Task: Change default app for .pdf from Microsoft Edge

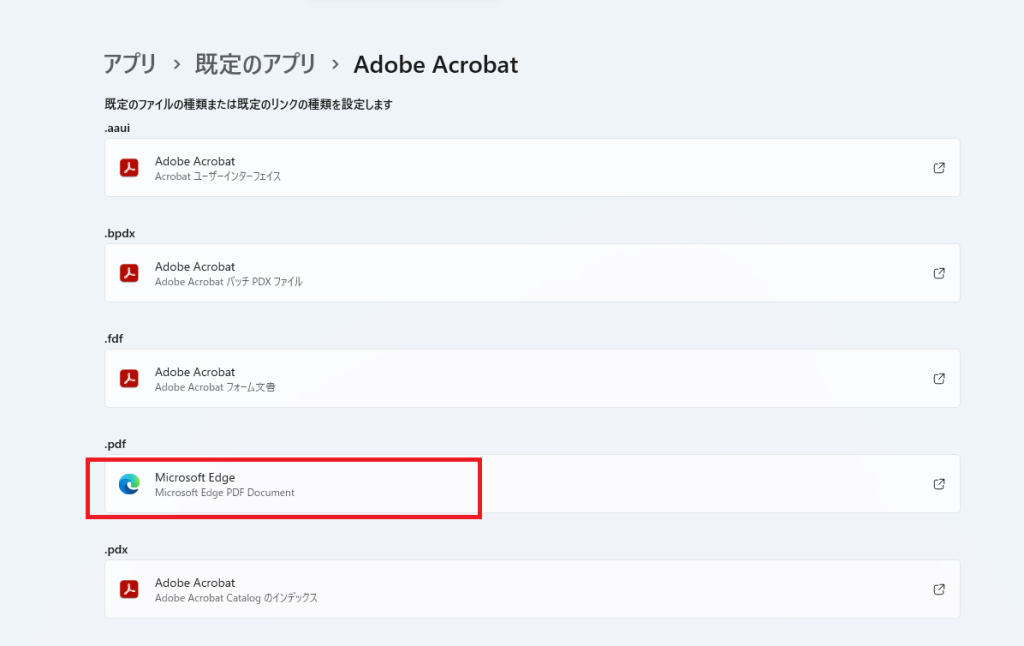Action: pos(532,484)
